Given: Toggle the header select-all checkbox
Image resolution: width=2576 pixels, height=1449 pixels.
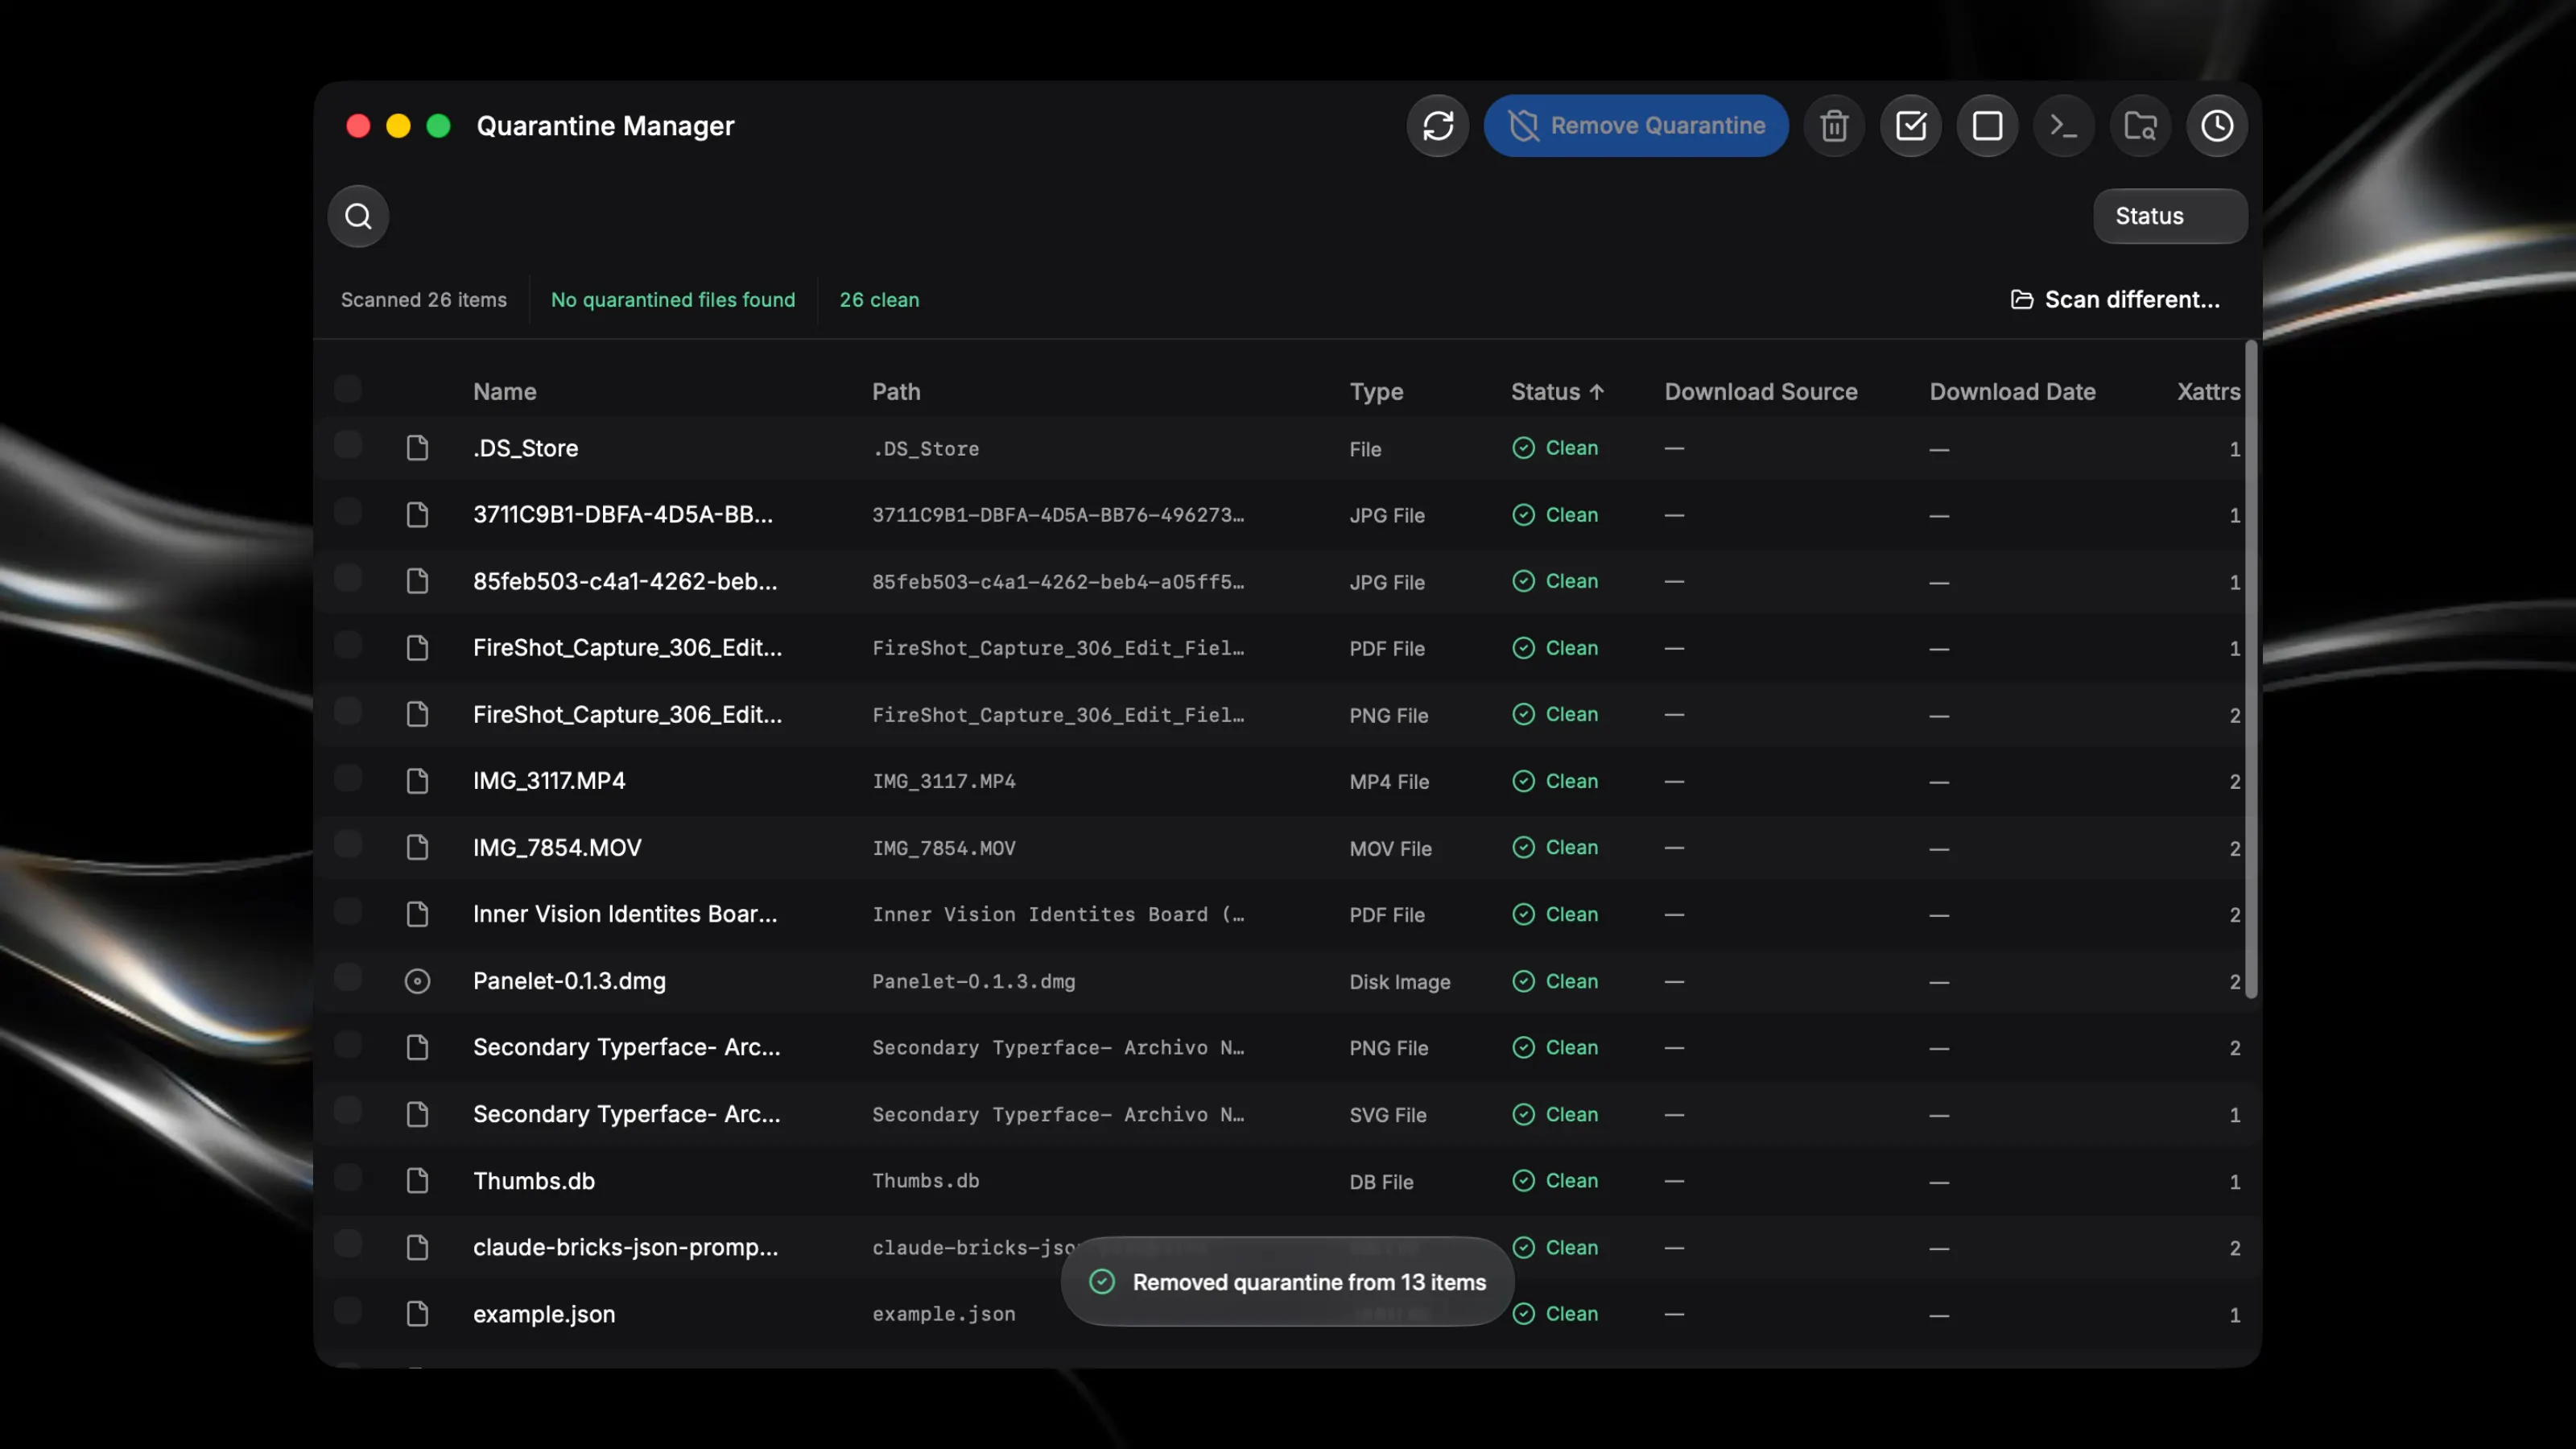Looking at the screenshot, I should (x=348, y=389).
